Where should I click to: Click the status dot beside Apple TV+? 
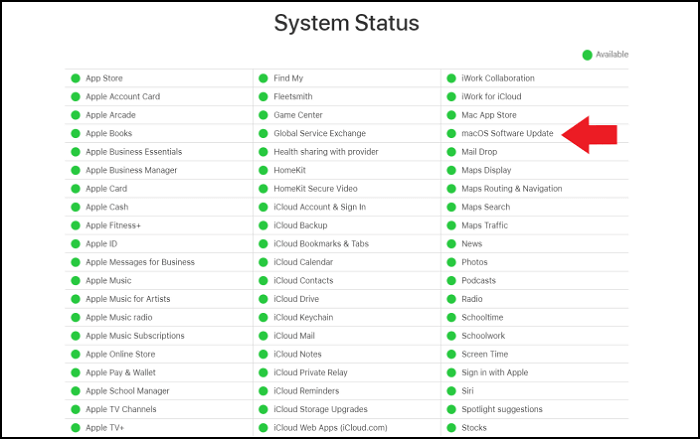click(75, 428)
